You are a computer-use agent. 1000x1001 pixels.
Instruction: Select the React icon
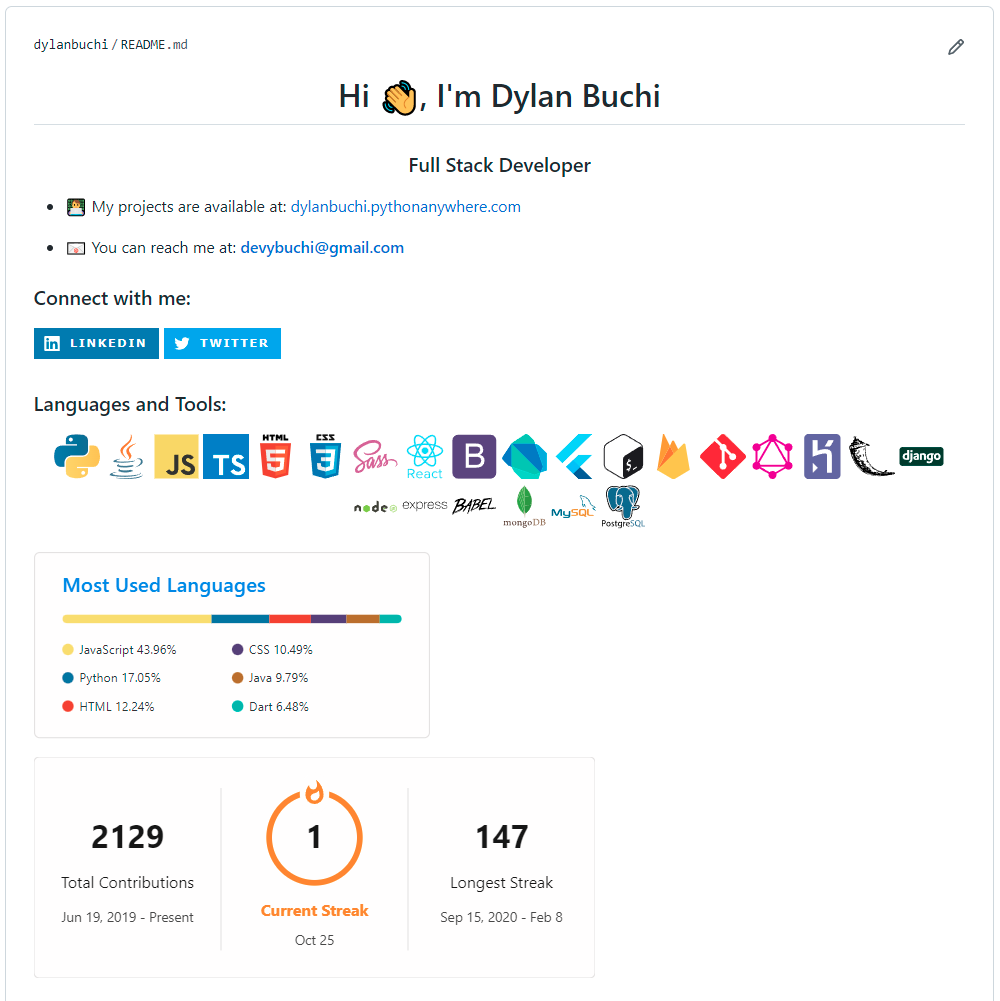(x=424, y=456)
